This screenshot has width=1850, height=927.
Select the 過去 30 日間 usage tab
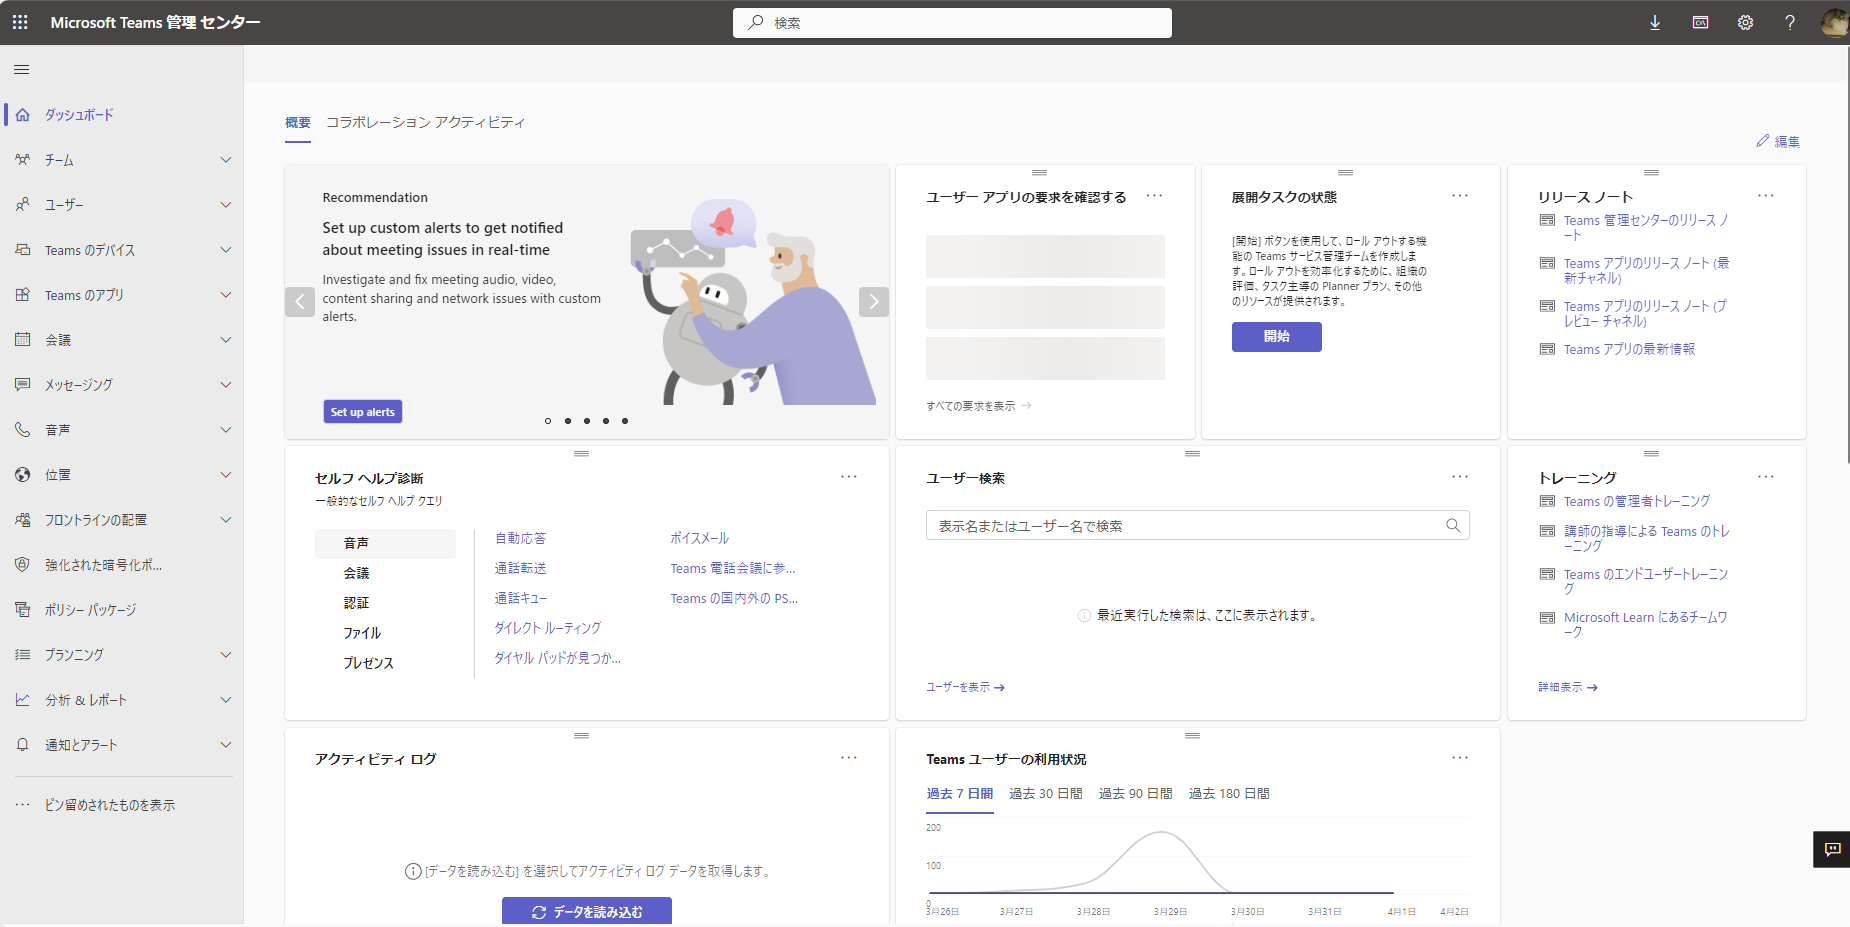pyautogui.click(x=1046, y=794)
